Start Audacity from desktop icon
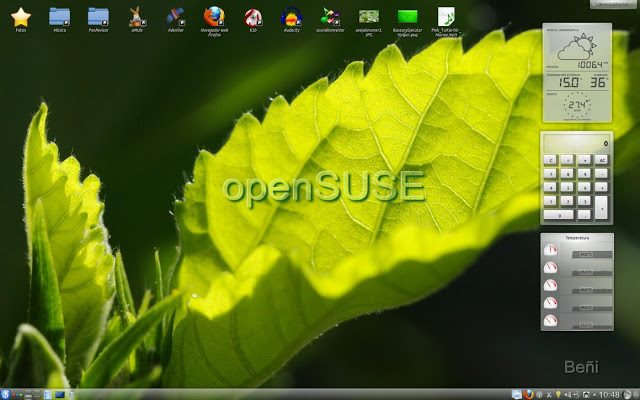Image resolution: width=640 pixels, height=400 pixels. [x=291, y=16]
